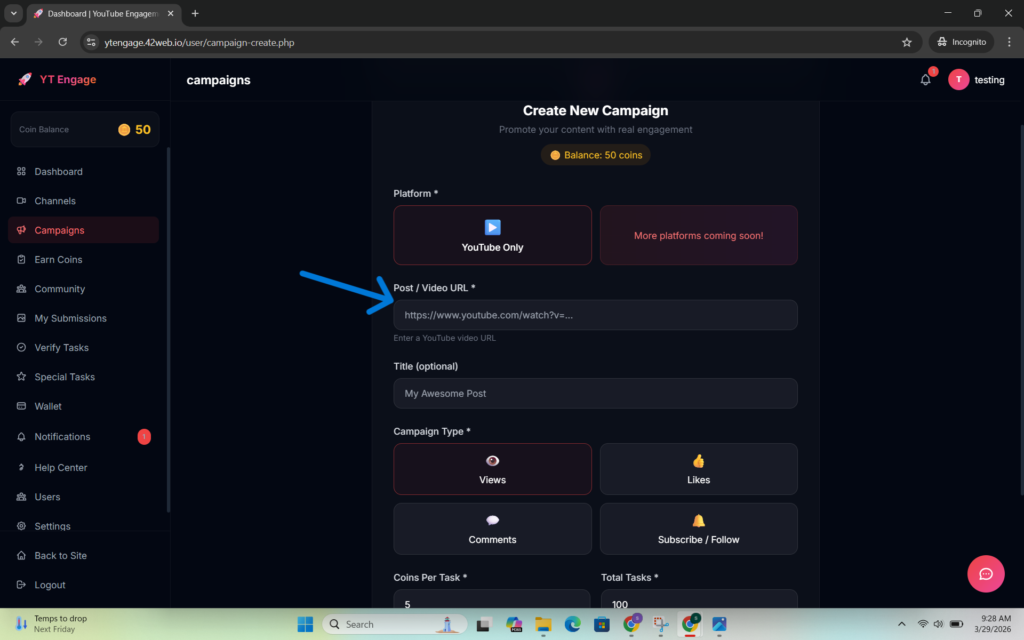
Task: Select the Views campaign type
Action: [492, 469]
